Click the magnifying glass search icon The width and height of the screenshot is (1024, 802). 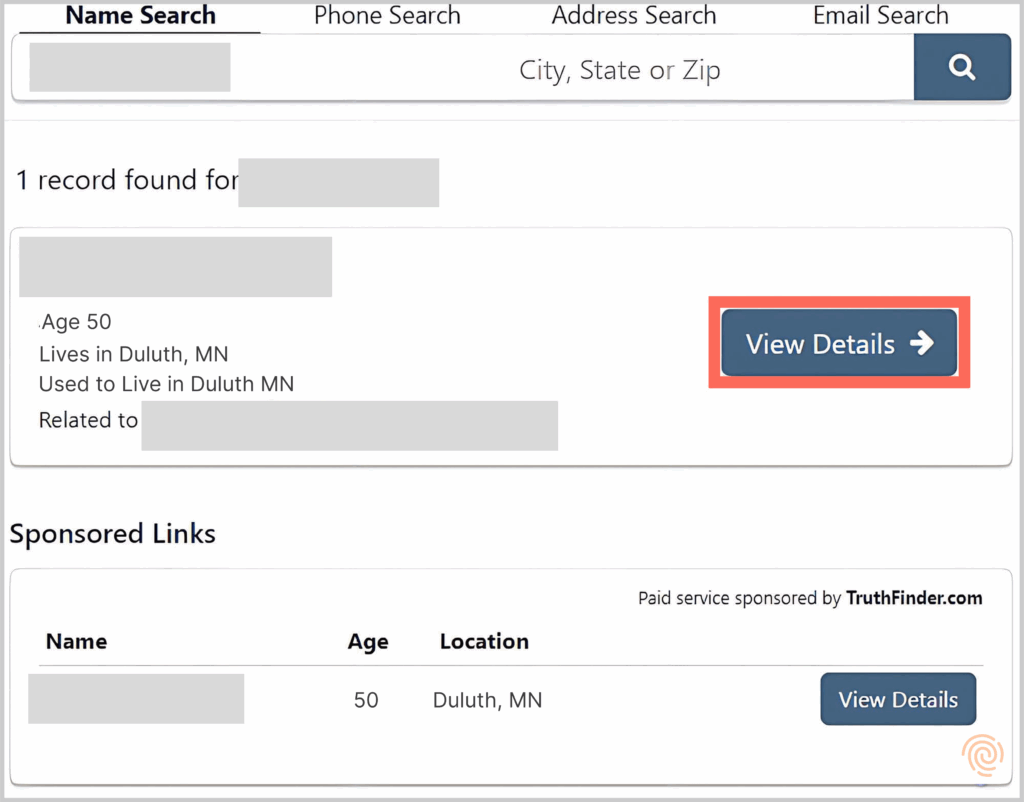coord(962,67)
